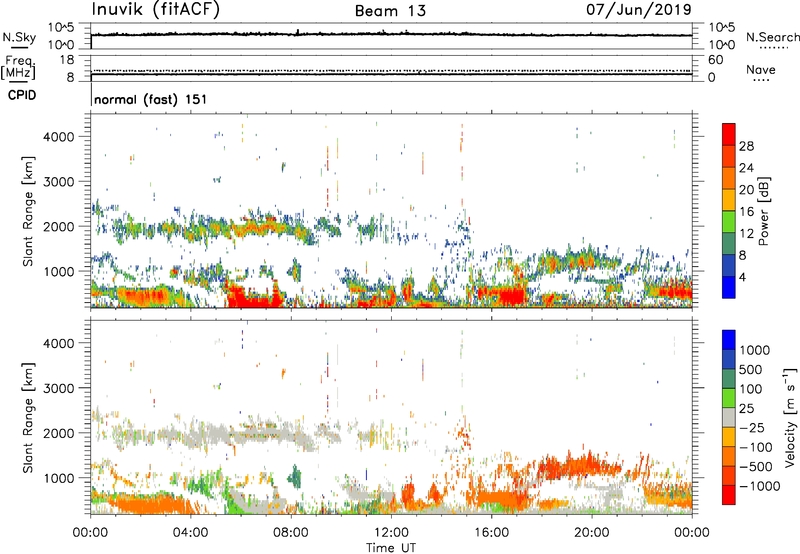Viewport: 800px width, 554px height.
Task: Click the 'N.Search' legend label
Action: click(x=773, y=37)
